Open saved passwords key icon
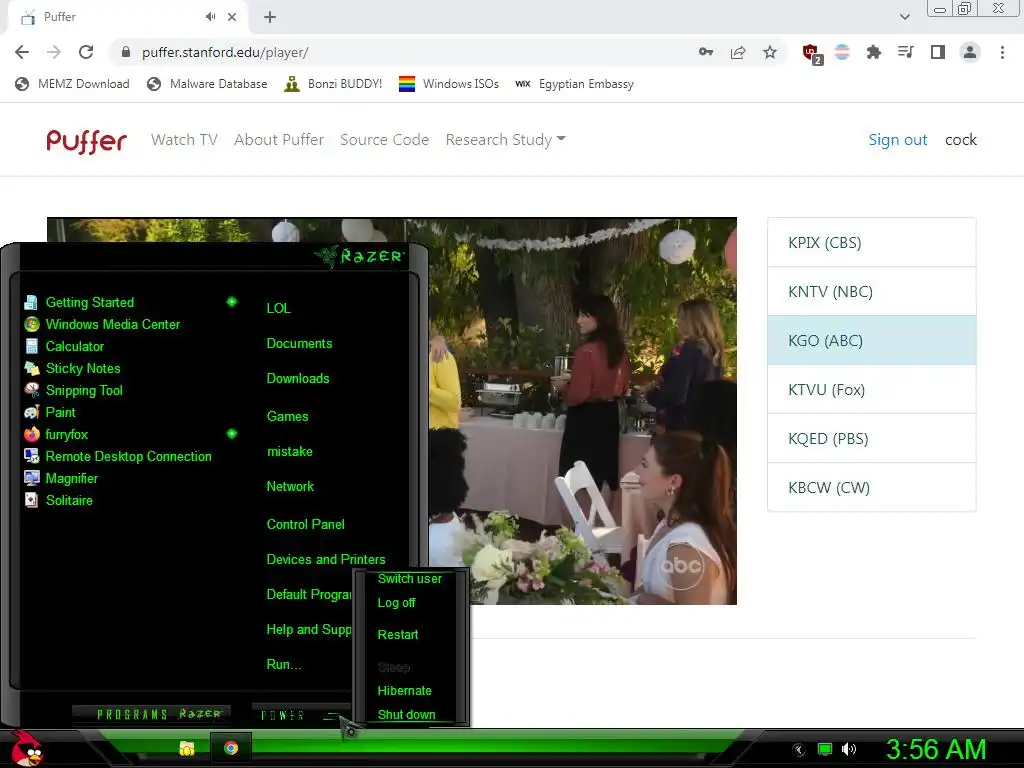Viewport: 1024px width, 768px height. pyautogui.click(x=705, y=52)
